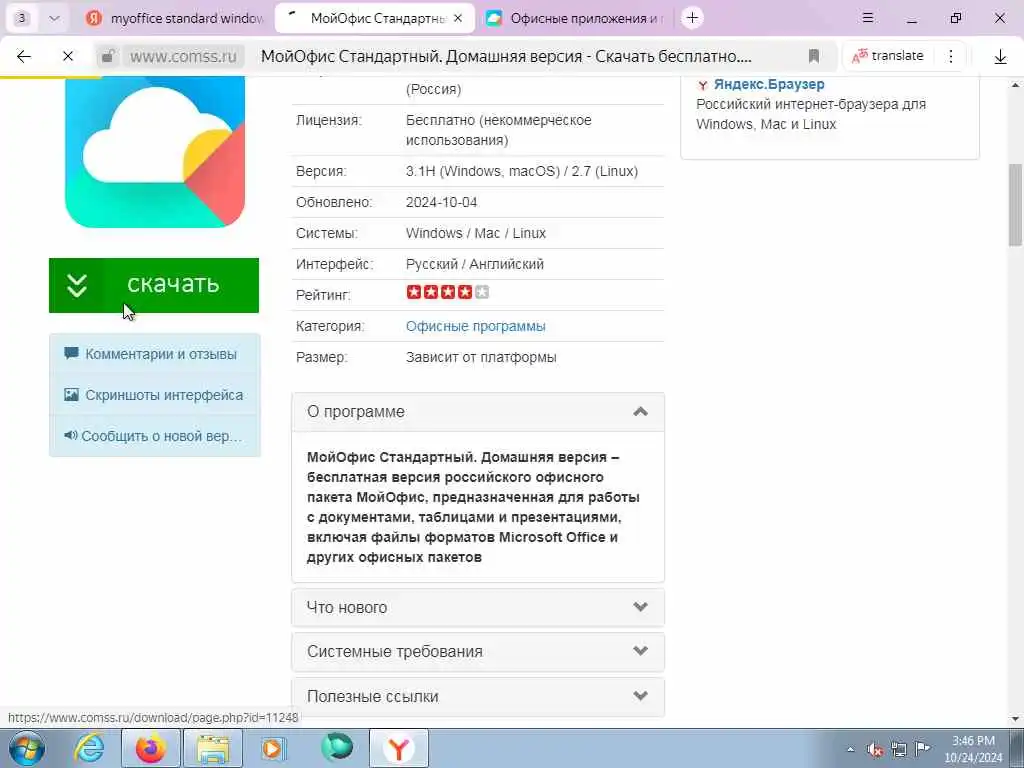Expand the Что нового section
Screen dimensions: 1024x768
coord(478,607)
